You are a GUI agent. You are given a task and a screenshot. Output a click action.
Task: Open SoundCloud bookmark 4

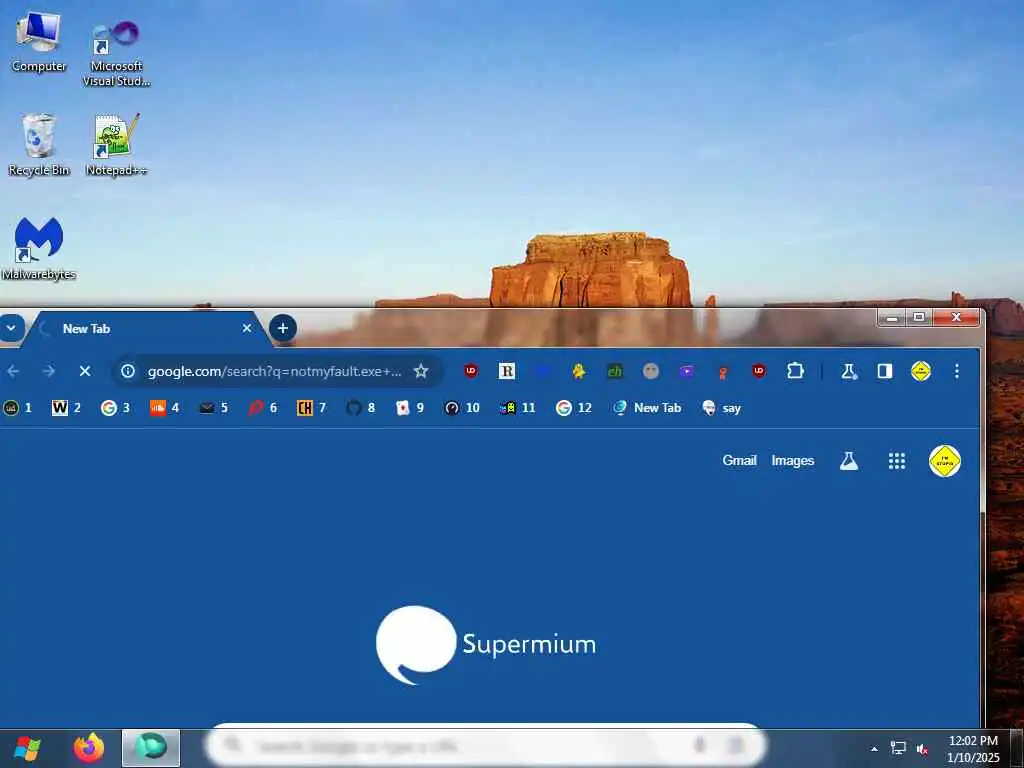[x=165, y=408]
